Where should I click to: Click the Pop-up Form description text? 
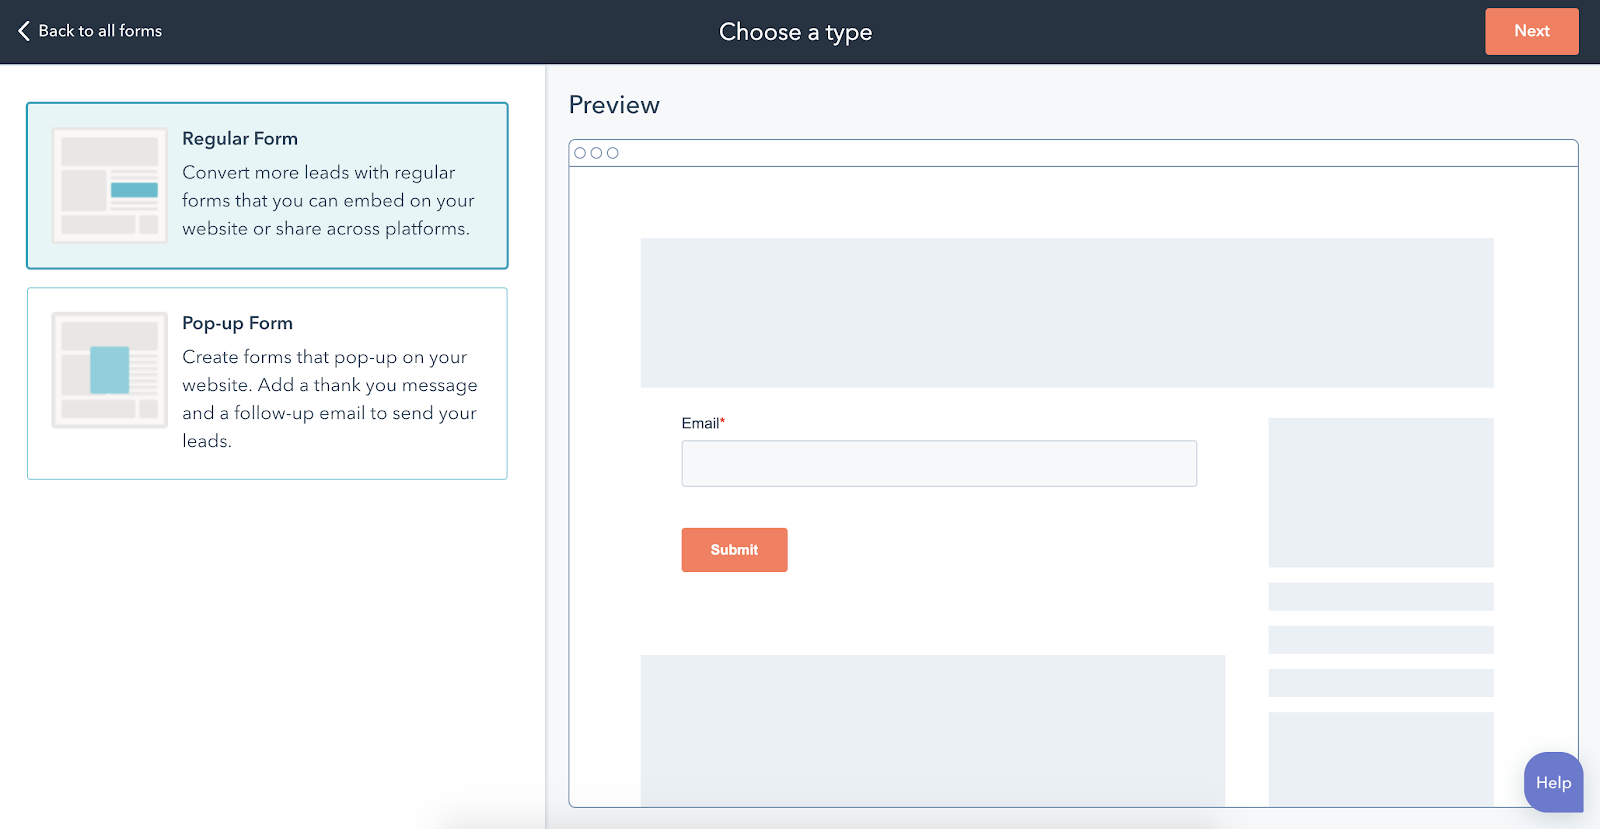coord(330,399)
